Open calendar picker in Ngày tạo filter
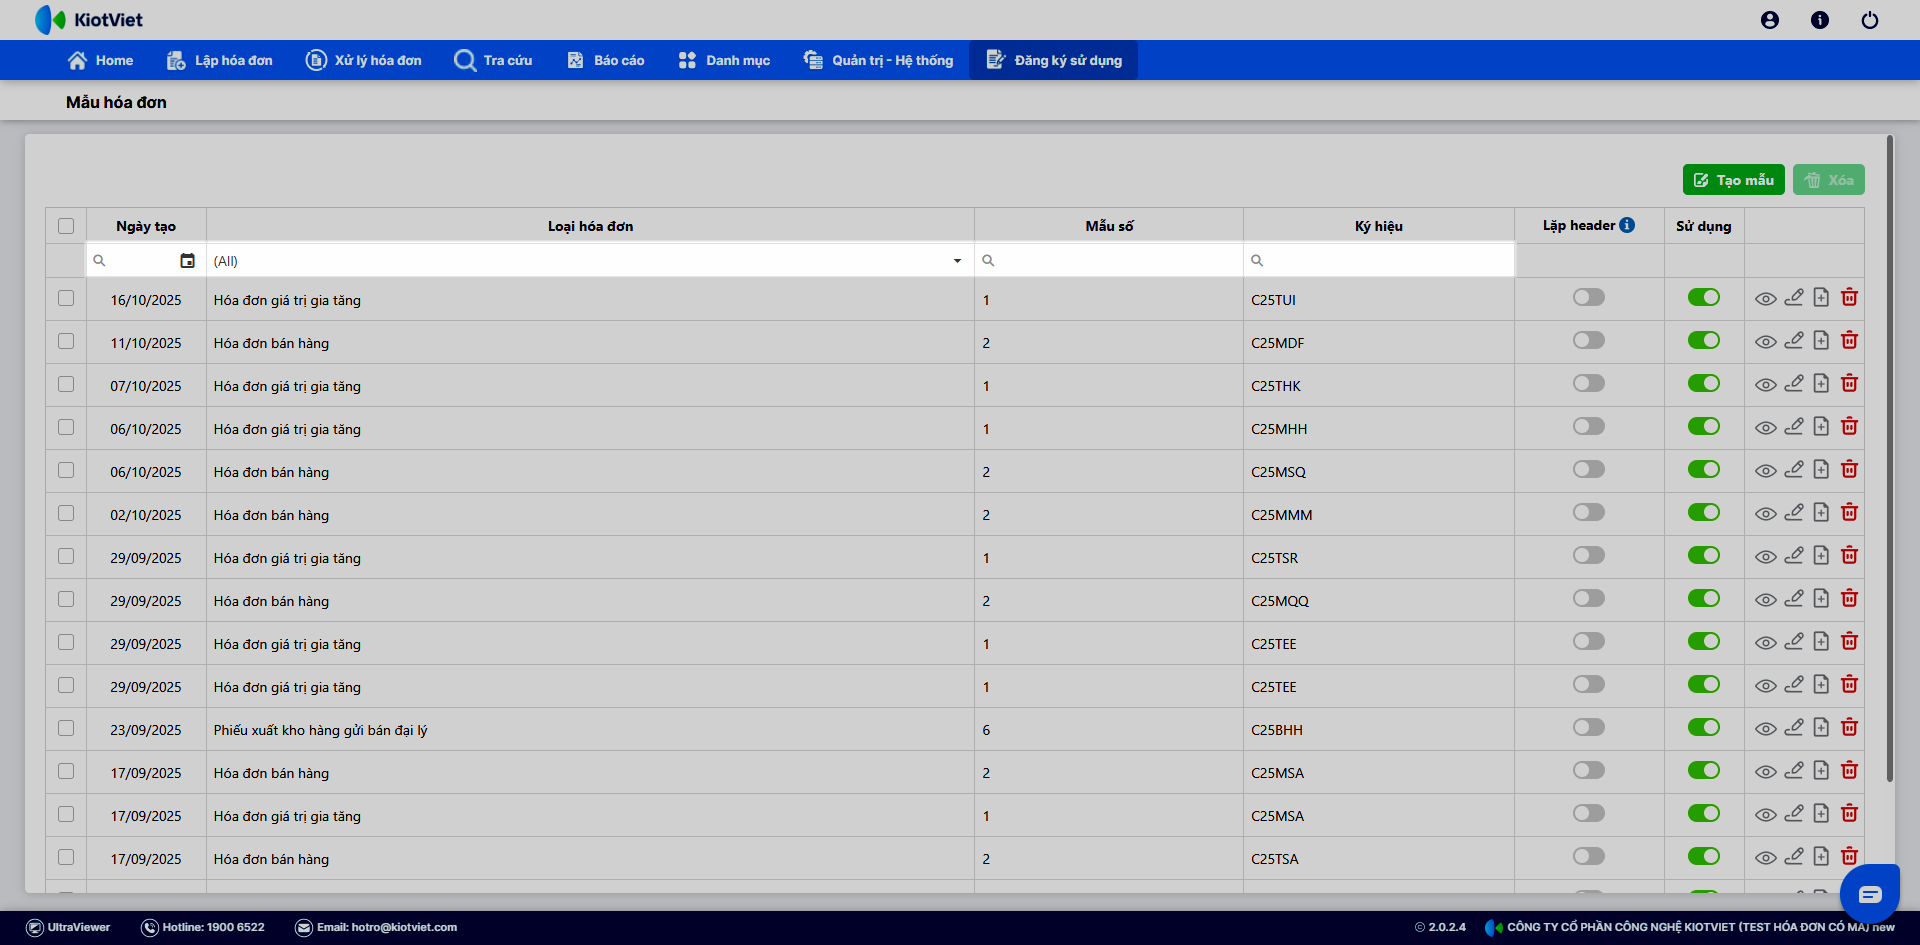 (187, 260)
